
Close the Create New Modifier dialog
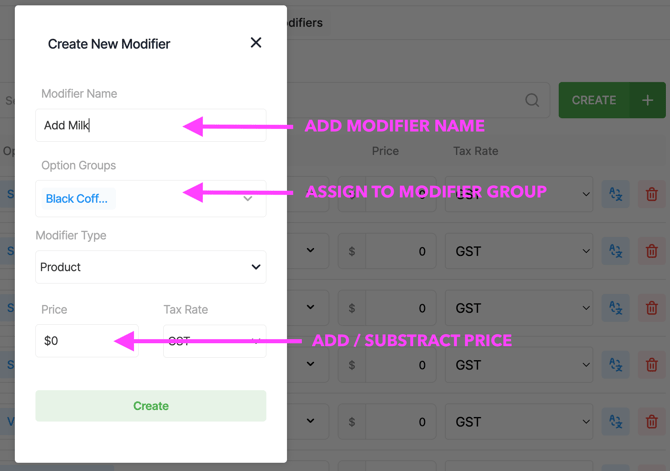tap(256, 42)
